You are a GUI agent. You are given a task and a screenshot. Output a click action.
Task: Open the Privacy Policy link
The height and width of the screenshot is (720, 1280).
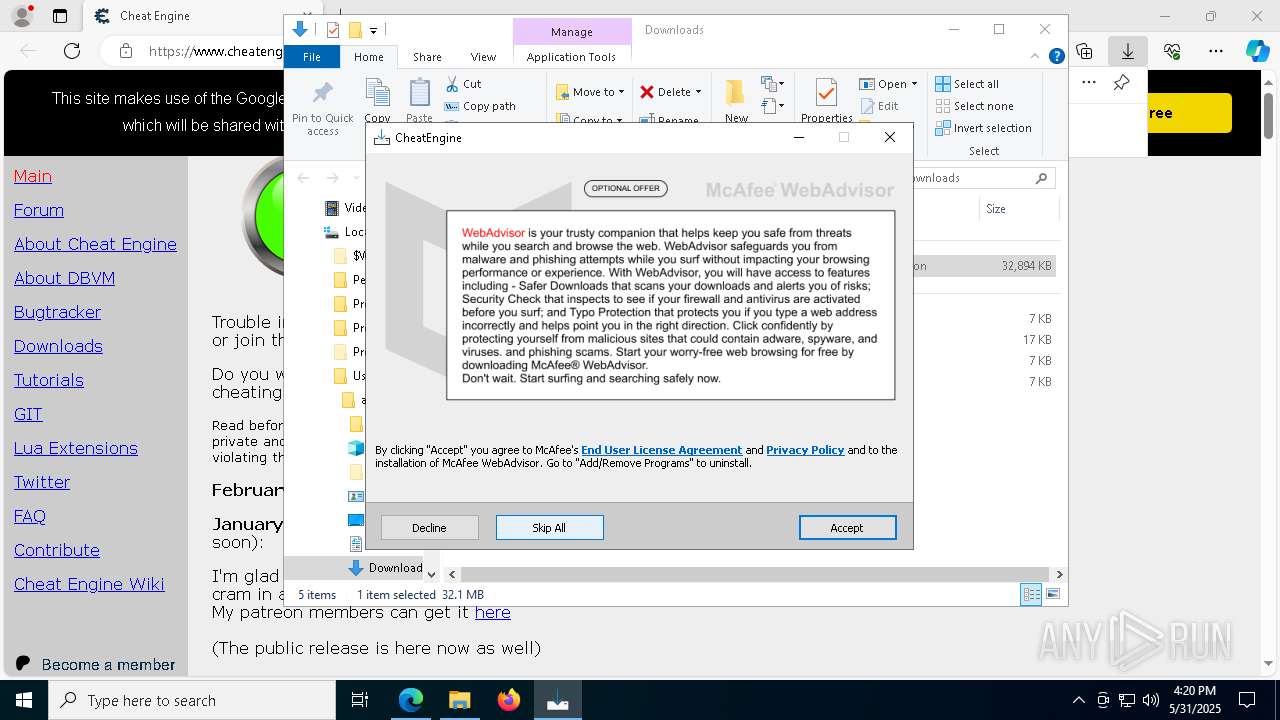click(805, 450)
